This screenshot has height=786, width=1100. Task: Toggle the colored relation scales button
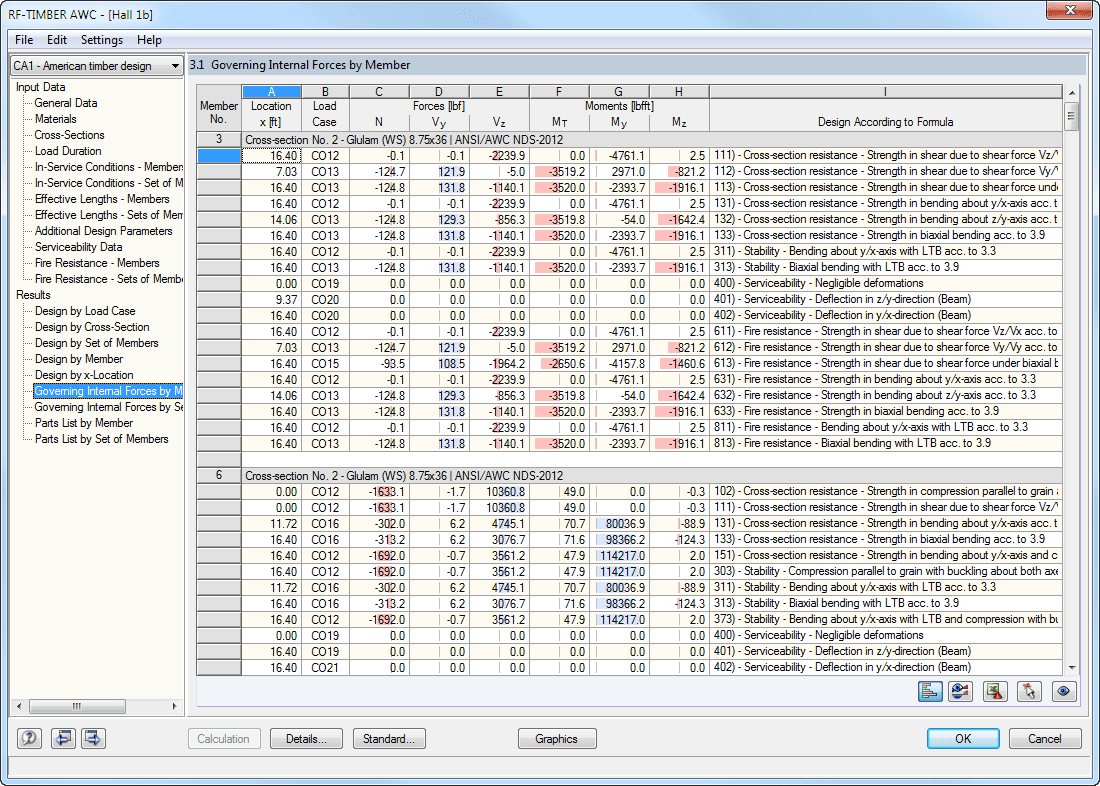point(930,691)
